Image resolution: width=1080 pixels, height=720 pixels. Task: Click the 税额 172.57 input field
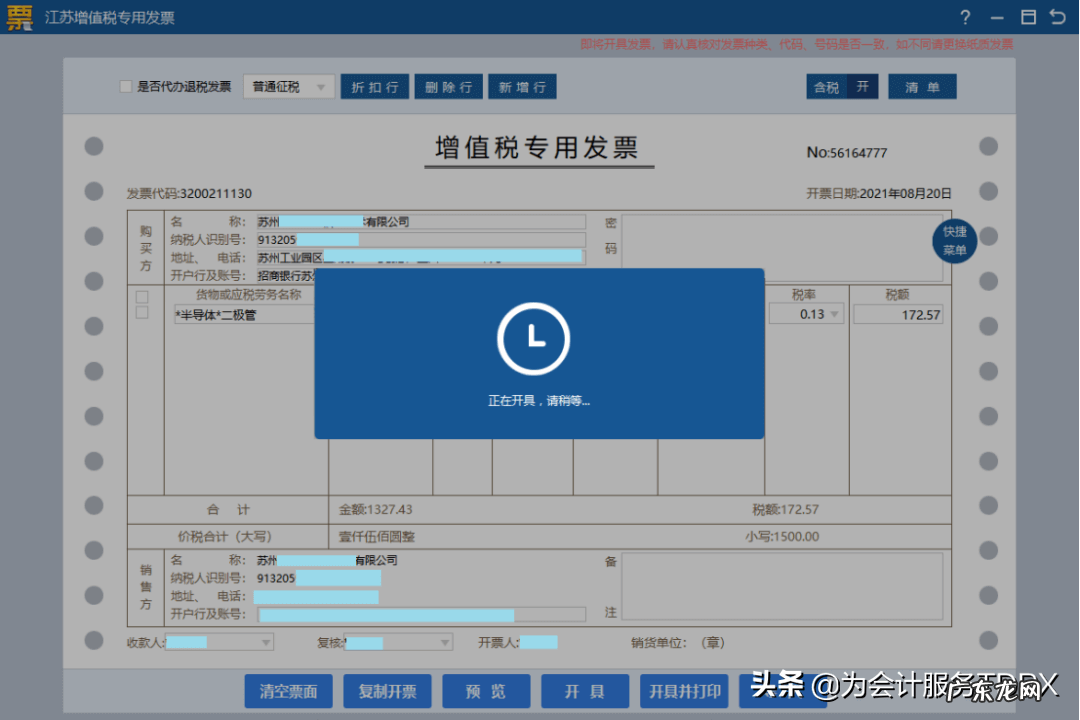click(898, 315)
